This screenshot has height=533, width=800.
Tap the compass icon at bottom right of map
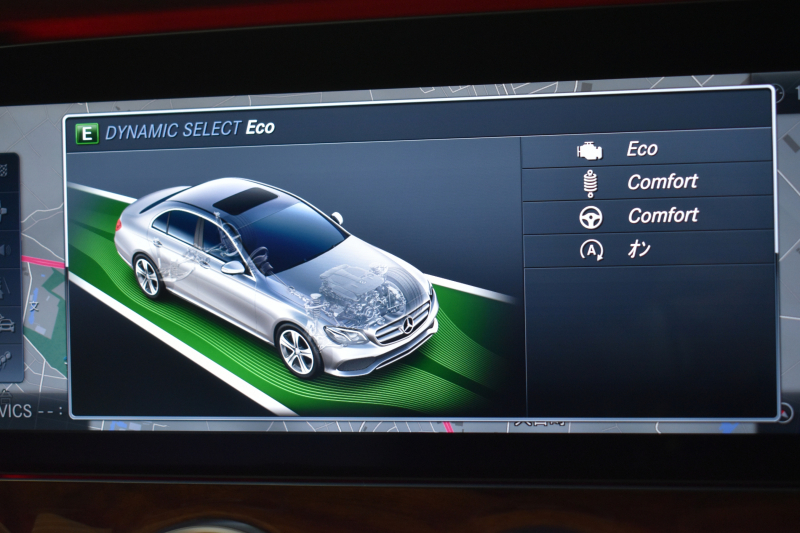click(x=785, y=411)
